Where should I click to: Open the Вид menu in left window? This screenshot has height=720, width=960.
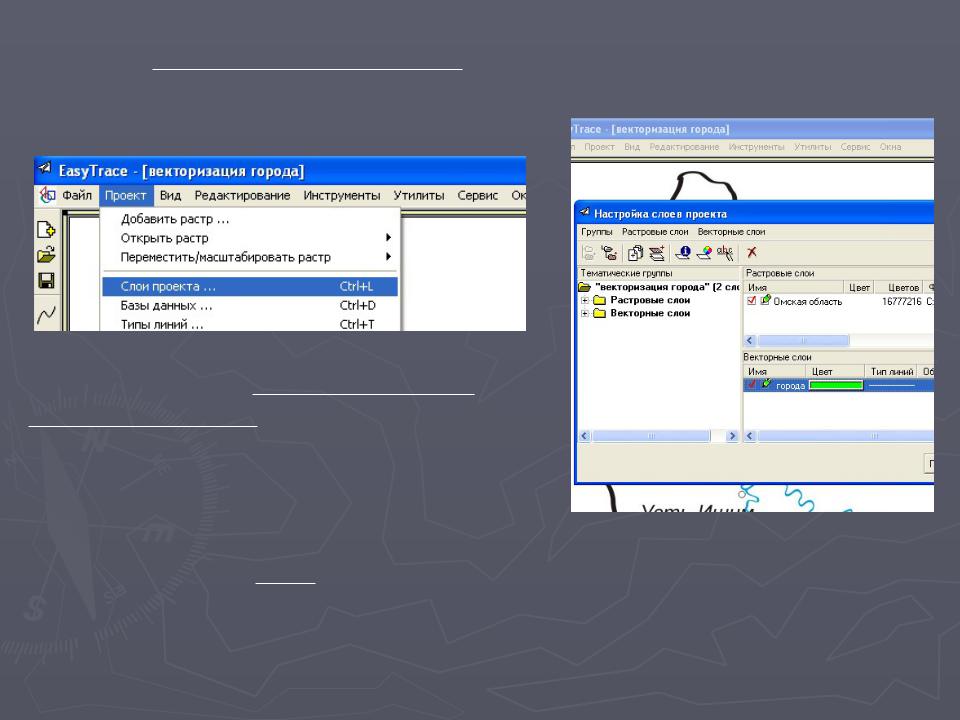click(170, 195)
